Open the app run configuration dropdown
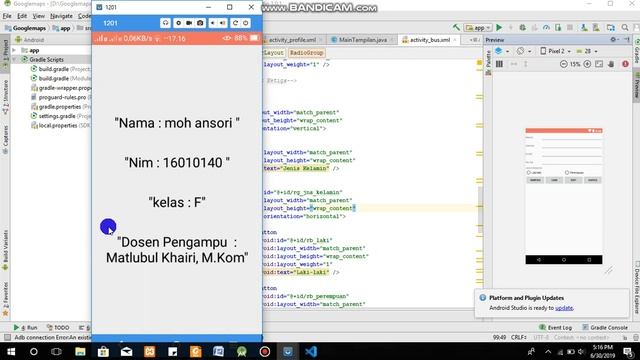The image size is (640, 360). pyautogui.click(x=478, y=28)
